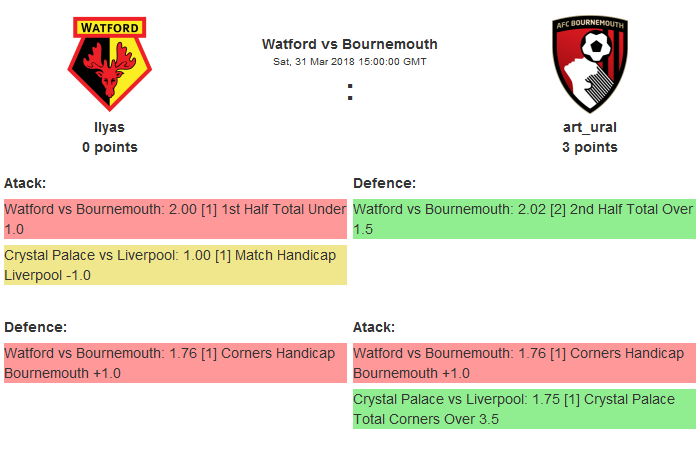Viewport: 700px width, 460px height.
Task: Select the red 1st Half Total Under bet
Action: (175, 220)
